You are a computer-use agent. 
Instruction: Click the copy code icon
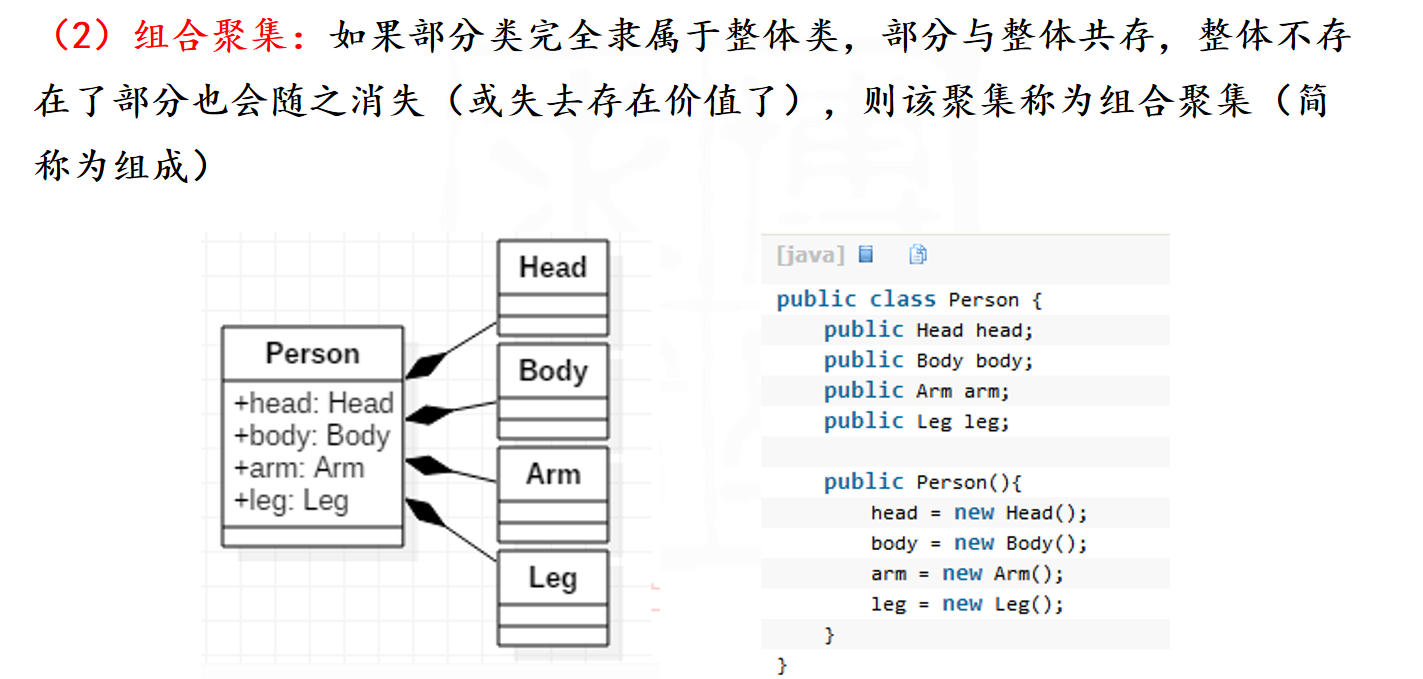(x=918, y=254)
